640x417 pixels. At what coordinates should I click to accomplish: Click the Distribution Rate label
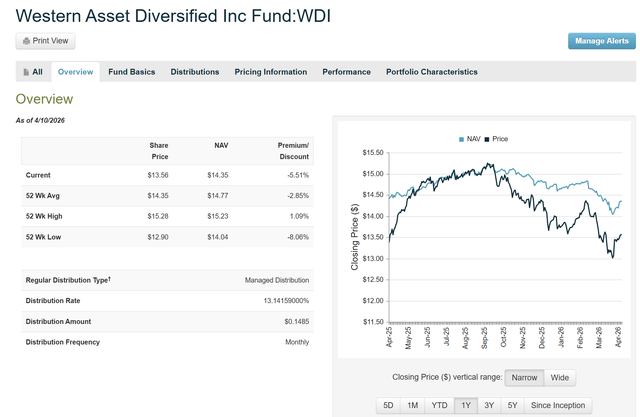53,300
